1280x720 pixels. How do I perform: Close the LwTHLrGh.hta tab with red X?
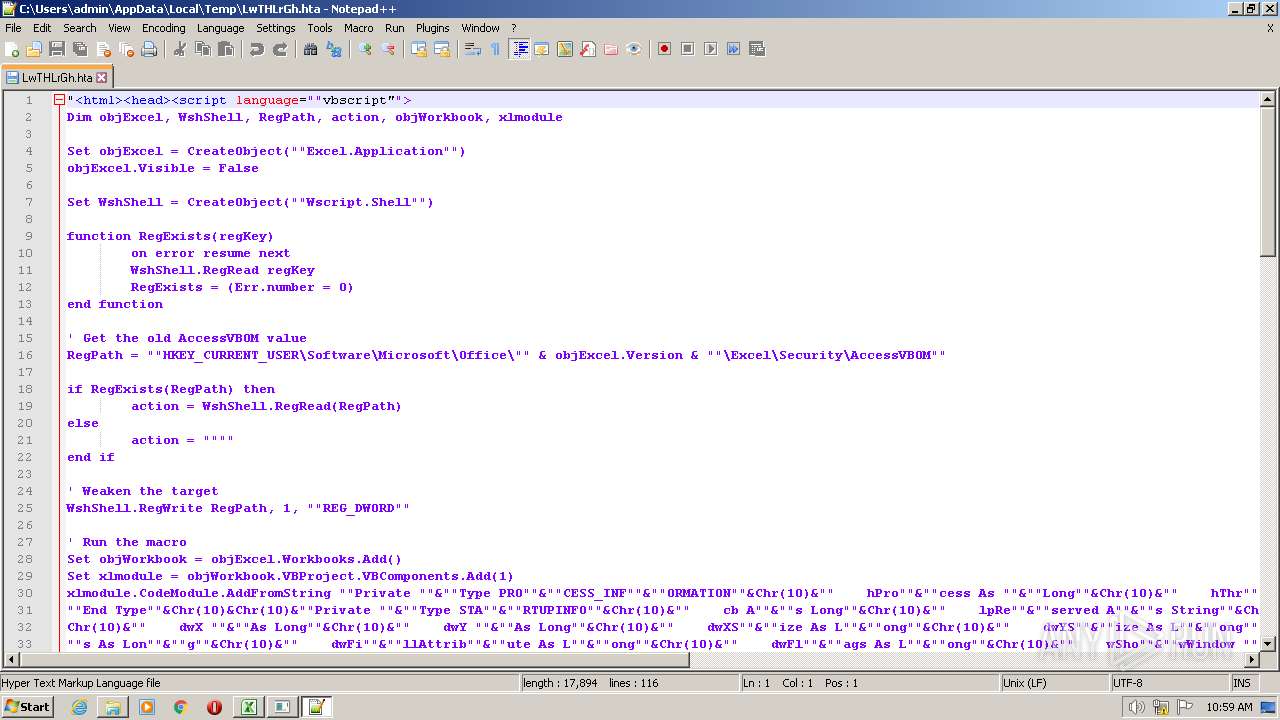(x=102, y=77)
